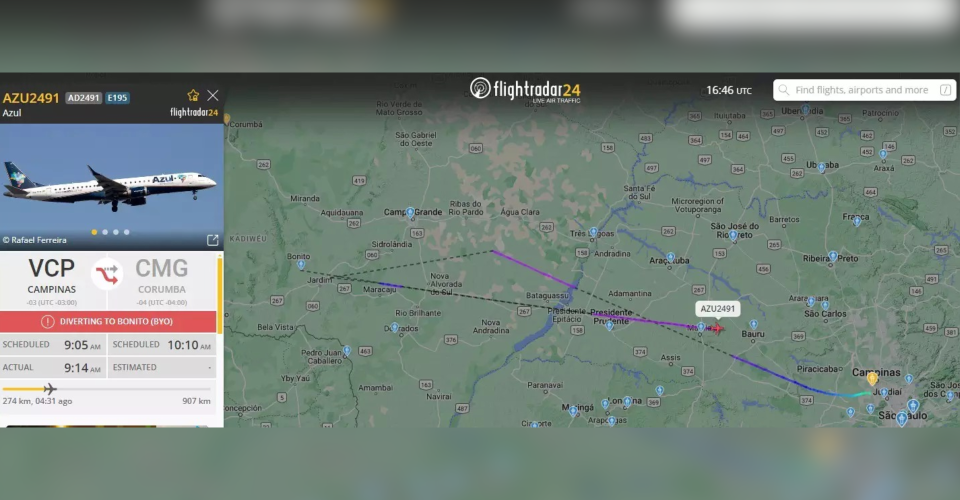
Task: Click the Campinas yellow origin airport pin
Action: (x=872, y=379)
